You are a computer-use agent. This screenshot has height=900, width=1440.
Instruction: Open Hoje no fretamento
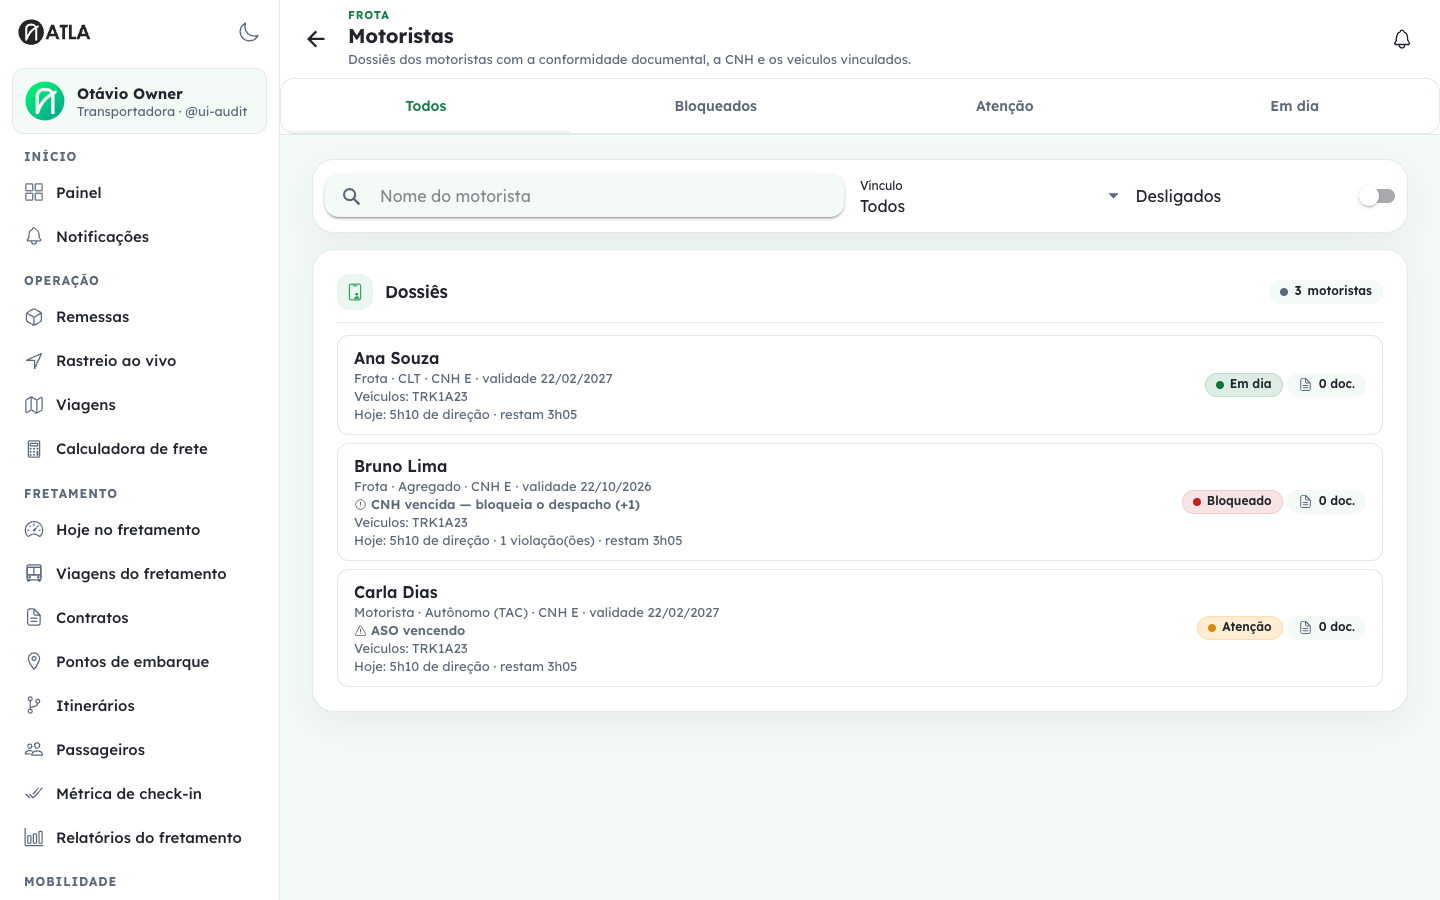point(139,530)
